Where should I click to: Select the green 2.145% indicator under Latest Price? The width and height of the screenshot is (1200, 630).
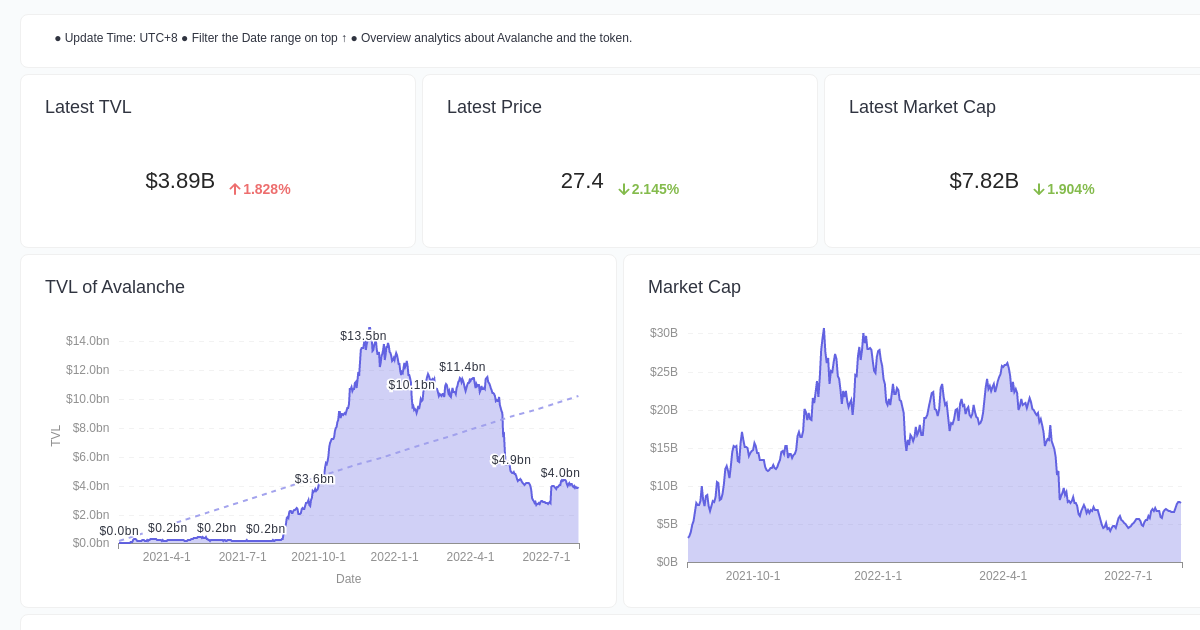point(648,189)
